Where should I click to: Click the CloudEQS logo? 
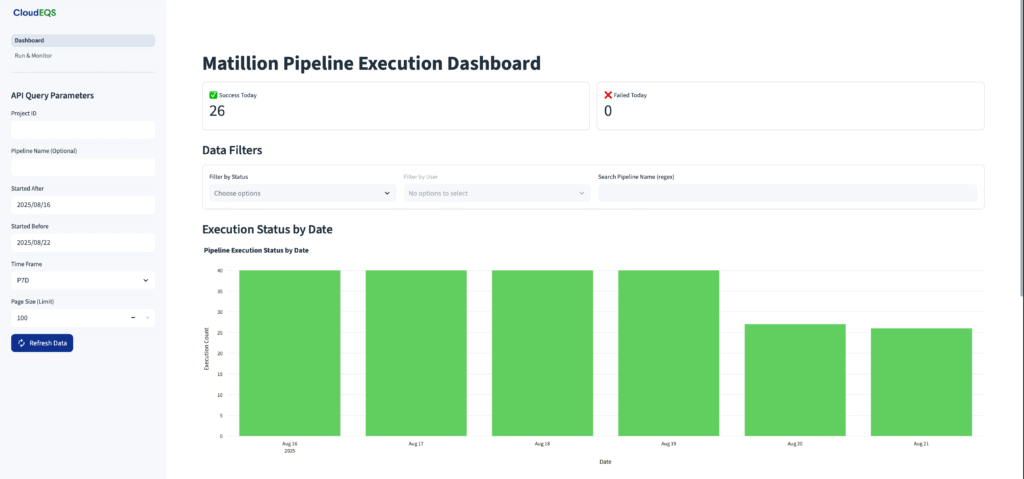35,12
